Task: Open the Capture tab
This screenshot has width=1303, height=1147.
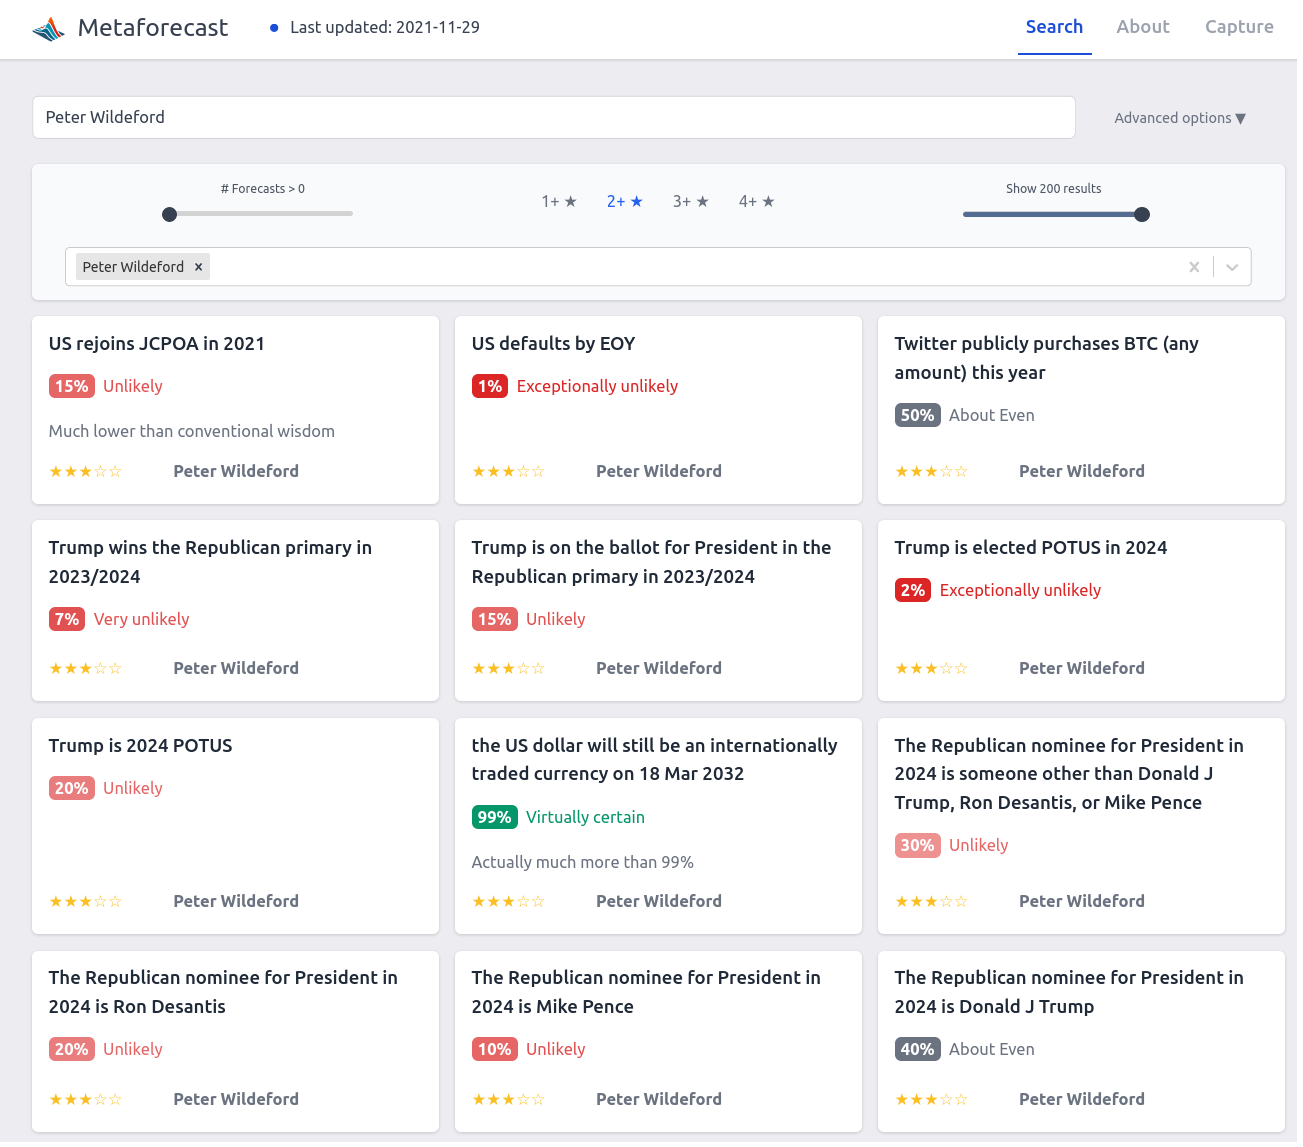Action: click(1238, 27)
